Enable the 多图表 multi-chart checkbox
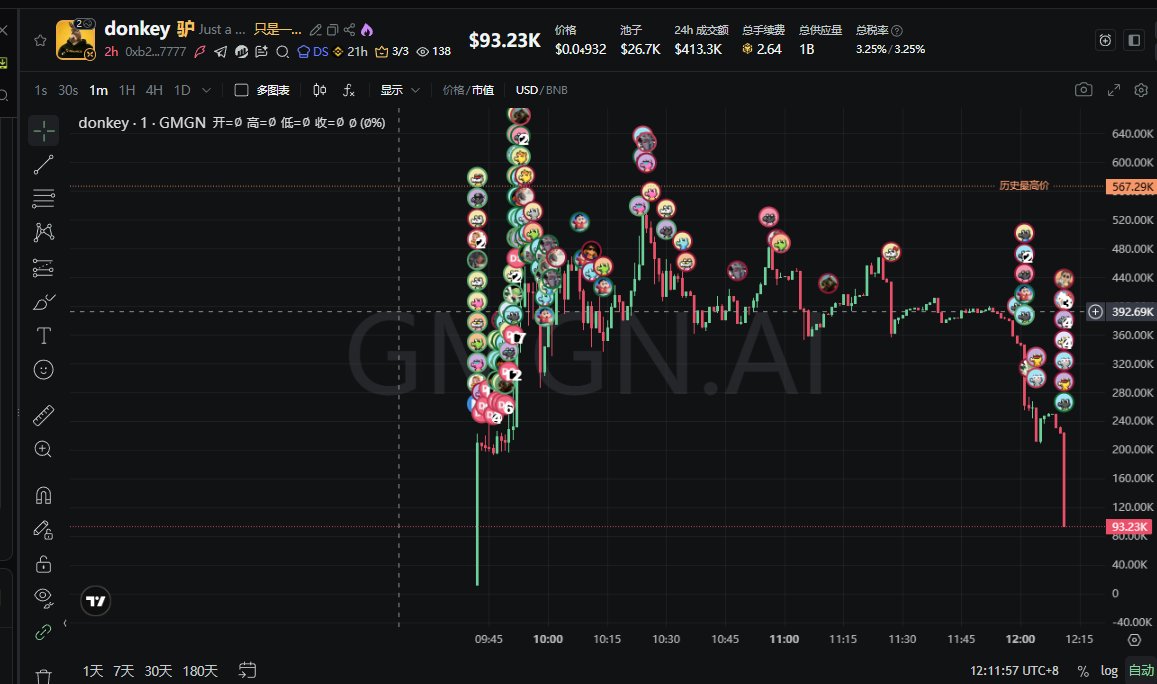 click(241, 90)
